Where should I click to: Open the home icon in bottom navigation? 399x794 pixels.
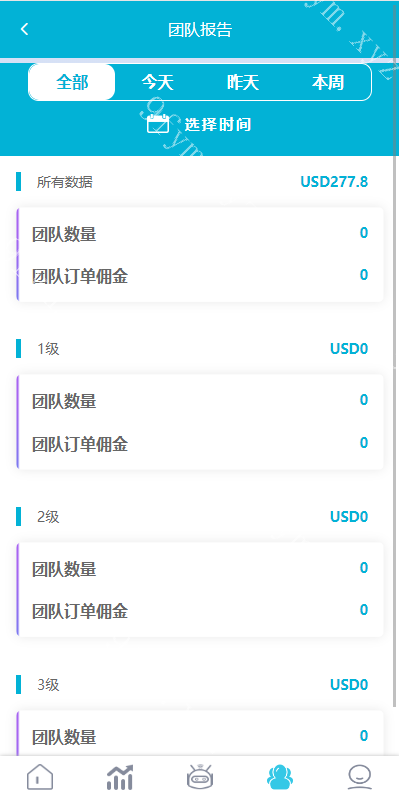tap(40, 776)
